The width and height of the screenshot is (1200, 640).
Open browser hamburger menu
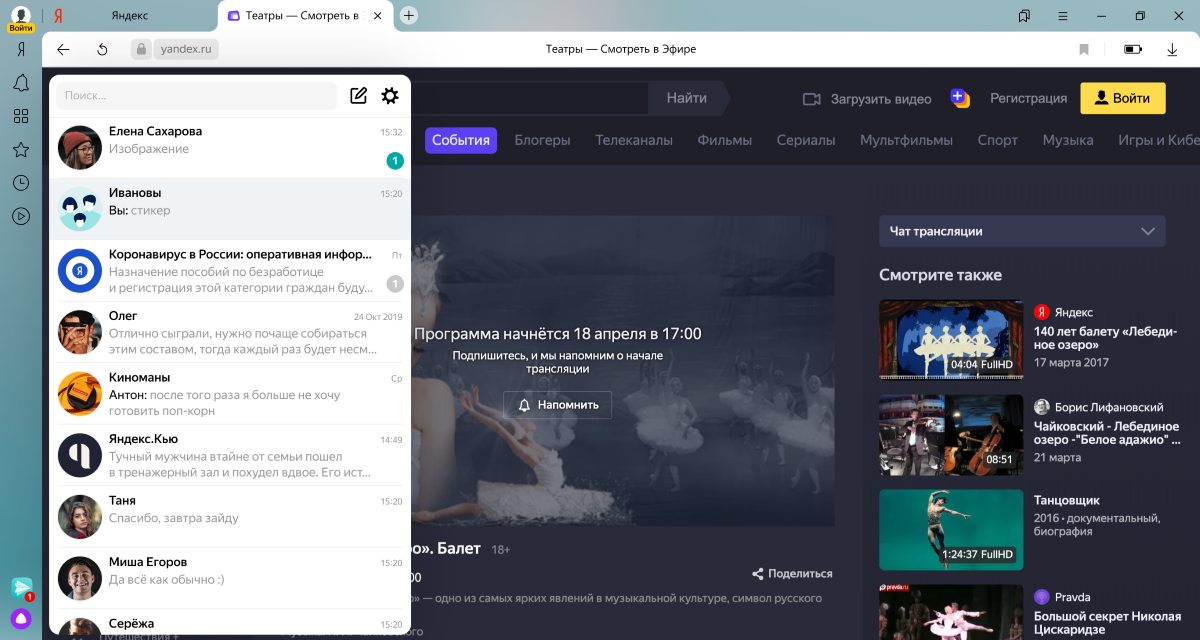pyautogui.click(x=1063, y=16)
